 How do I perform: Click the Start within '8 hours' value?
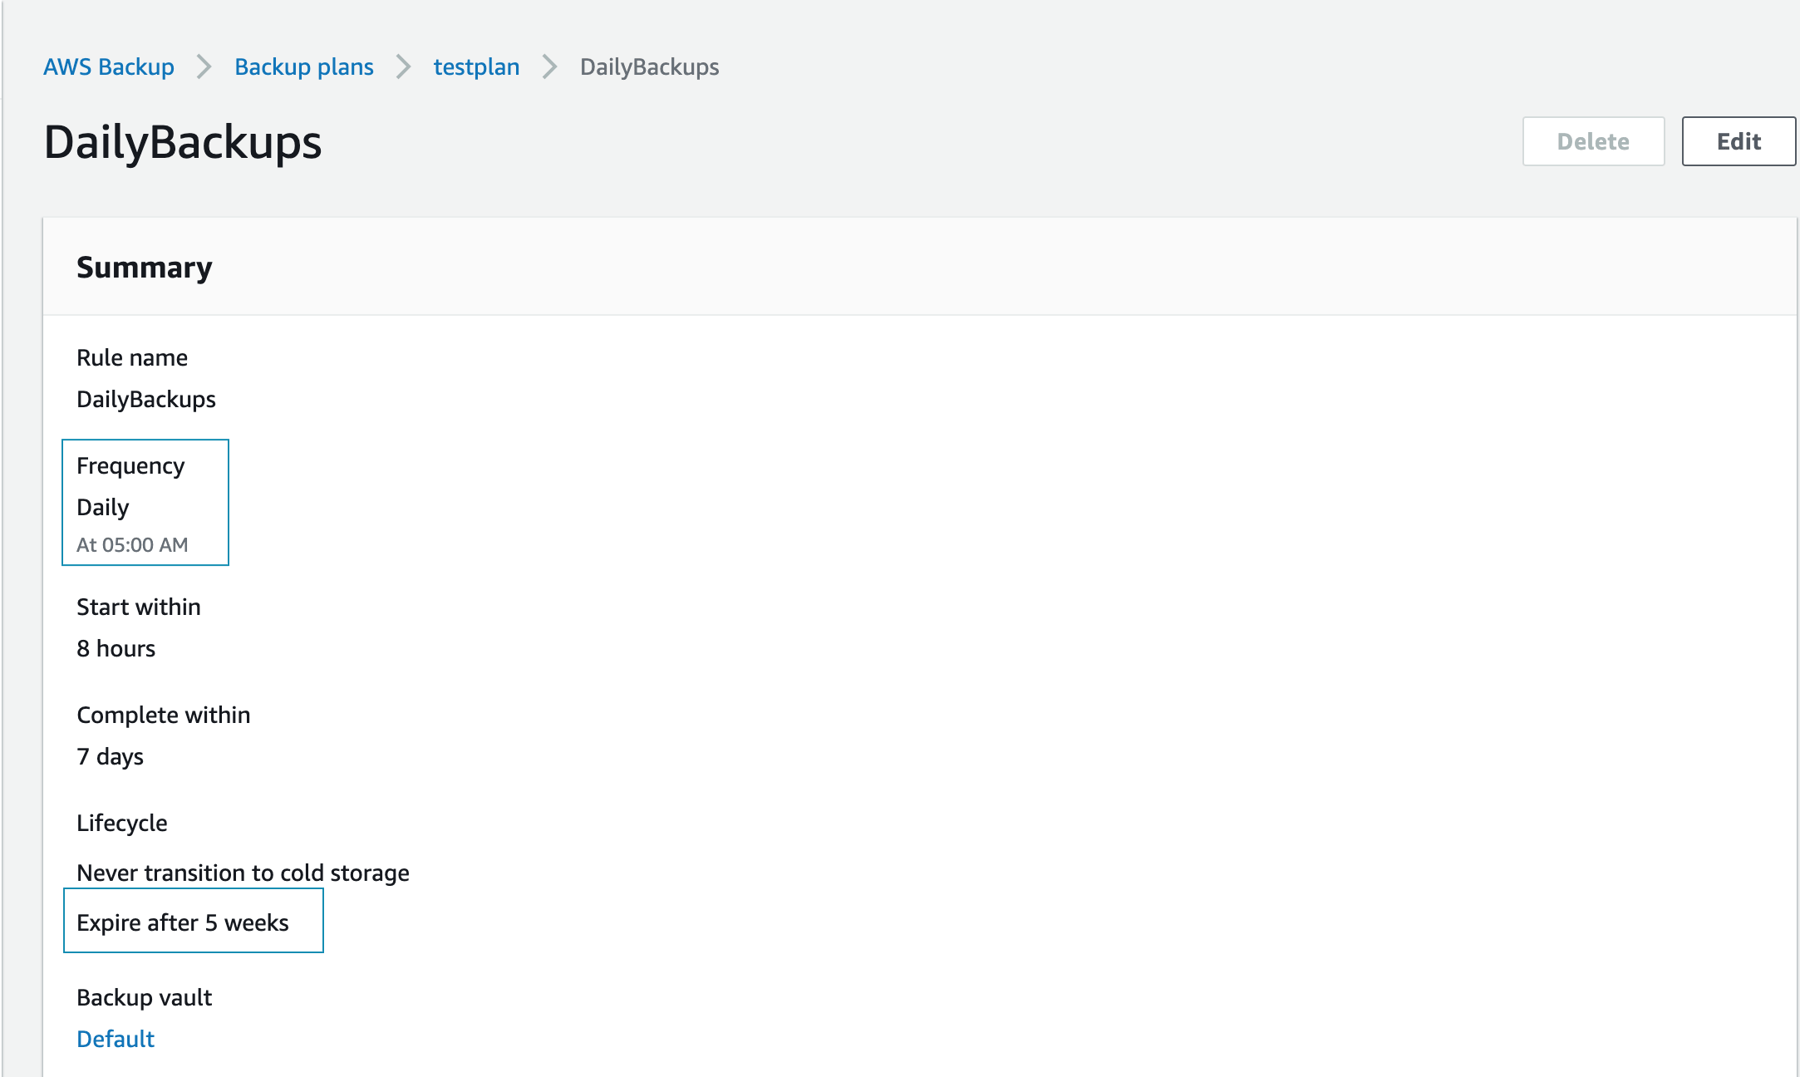click(x=115, y=648)
